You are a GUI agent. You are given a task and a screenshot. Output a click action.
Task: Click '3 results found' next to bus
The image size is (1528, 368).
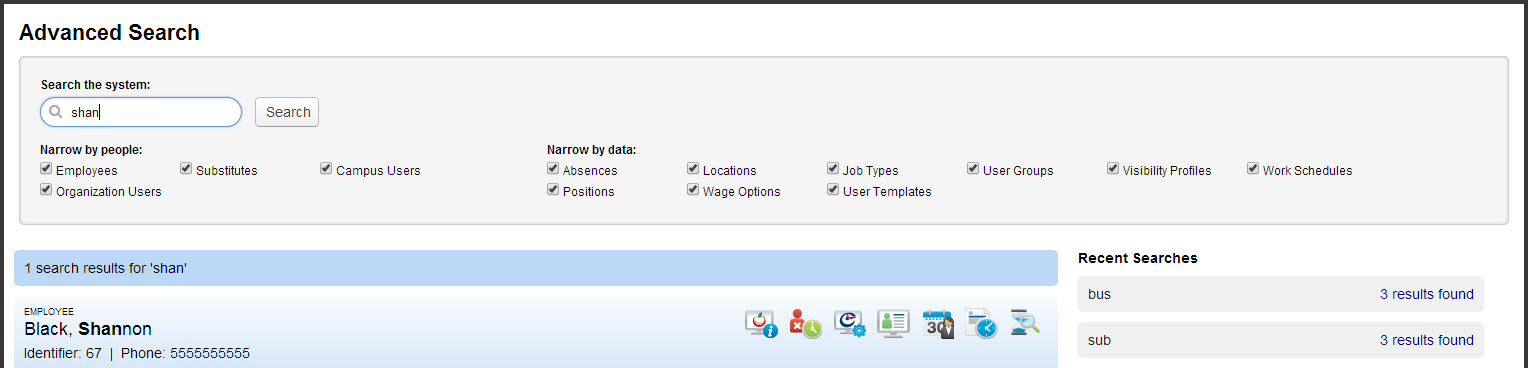coord(1427,294)
